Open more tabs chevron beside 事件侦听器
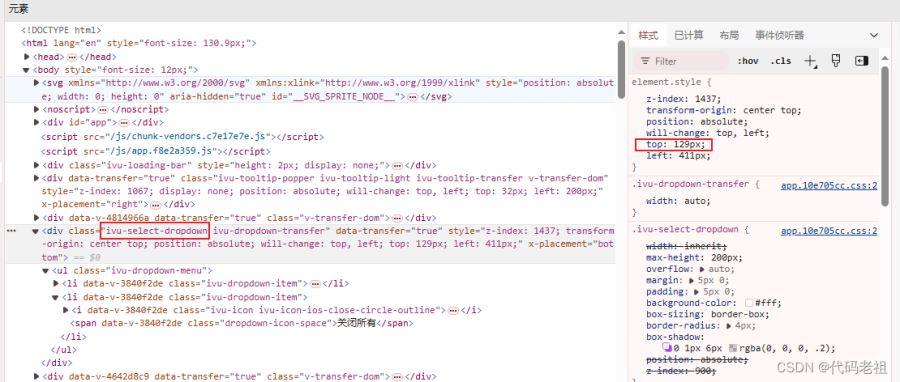Viewport: 900px width, 382px height. 874,36
